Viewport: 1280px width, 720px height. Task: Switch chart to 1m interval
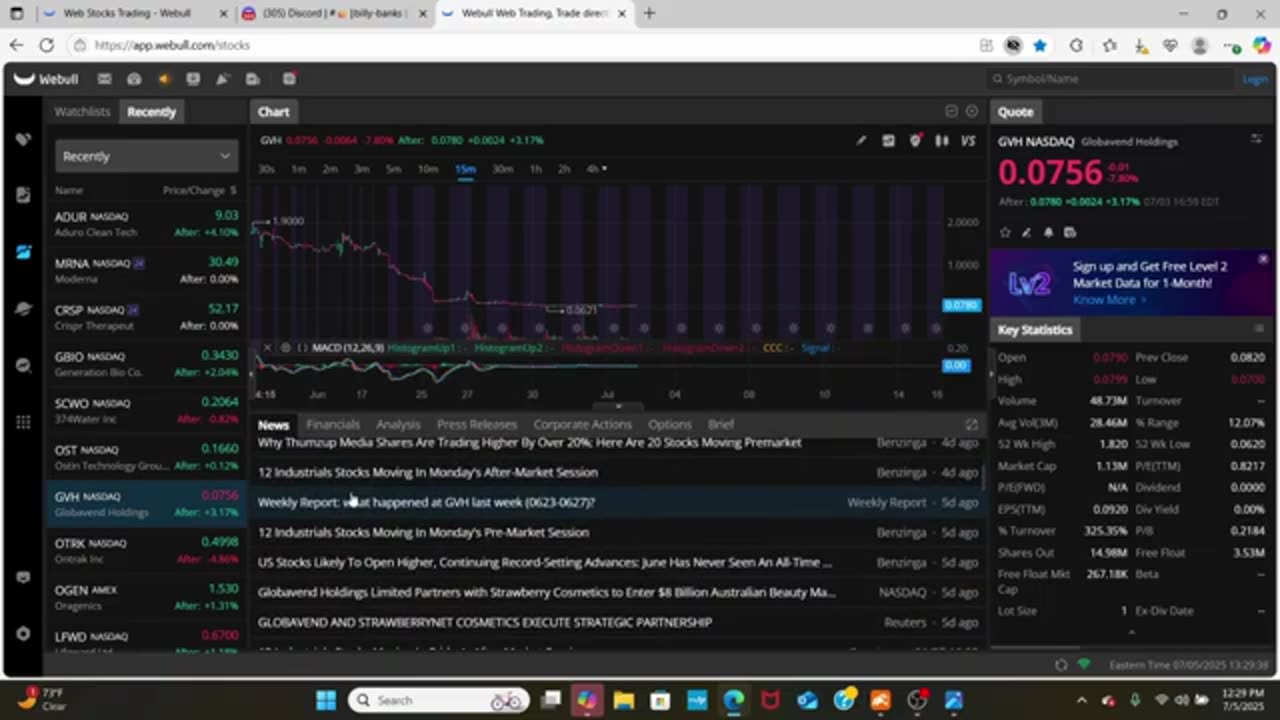(298, 169)
